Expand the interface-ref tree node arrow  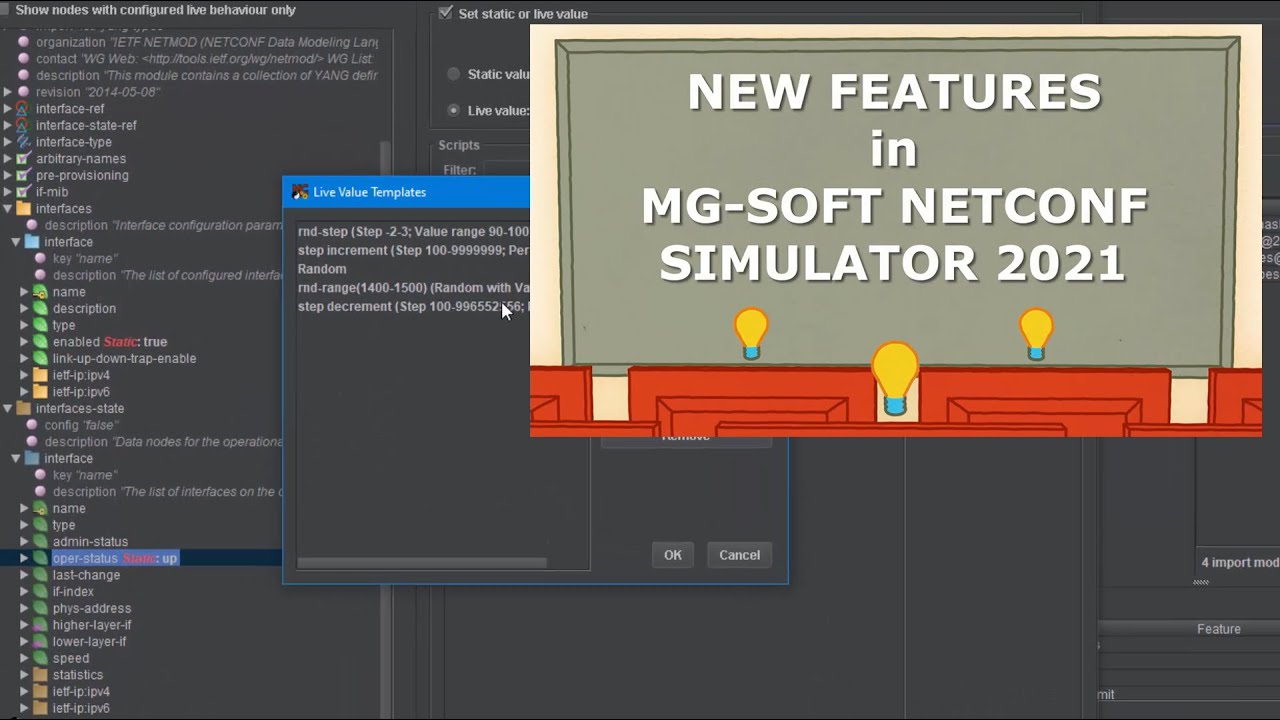point(8,109)
